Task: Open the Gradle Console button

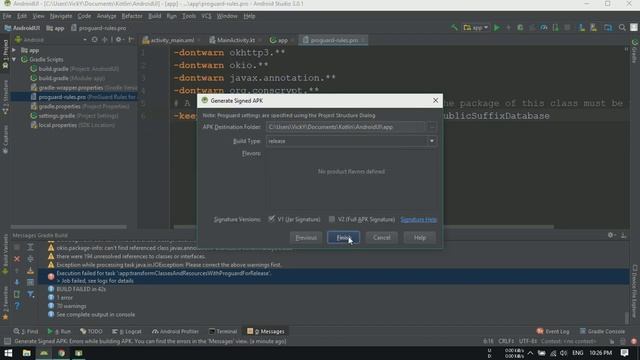Action: coord(602,331)
